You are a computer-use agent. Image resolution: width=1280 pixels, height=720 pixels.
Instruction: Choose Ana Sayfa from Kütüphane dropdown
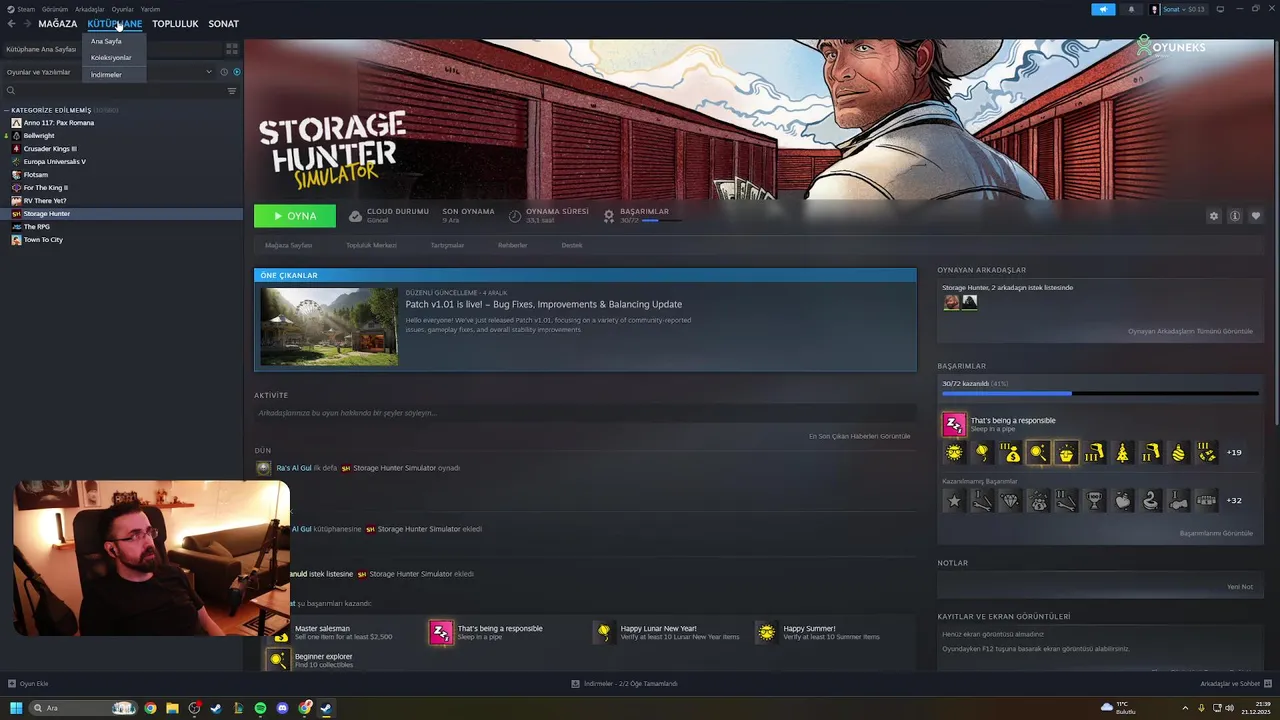(106, 42)
